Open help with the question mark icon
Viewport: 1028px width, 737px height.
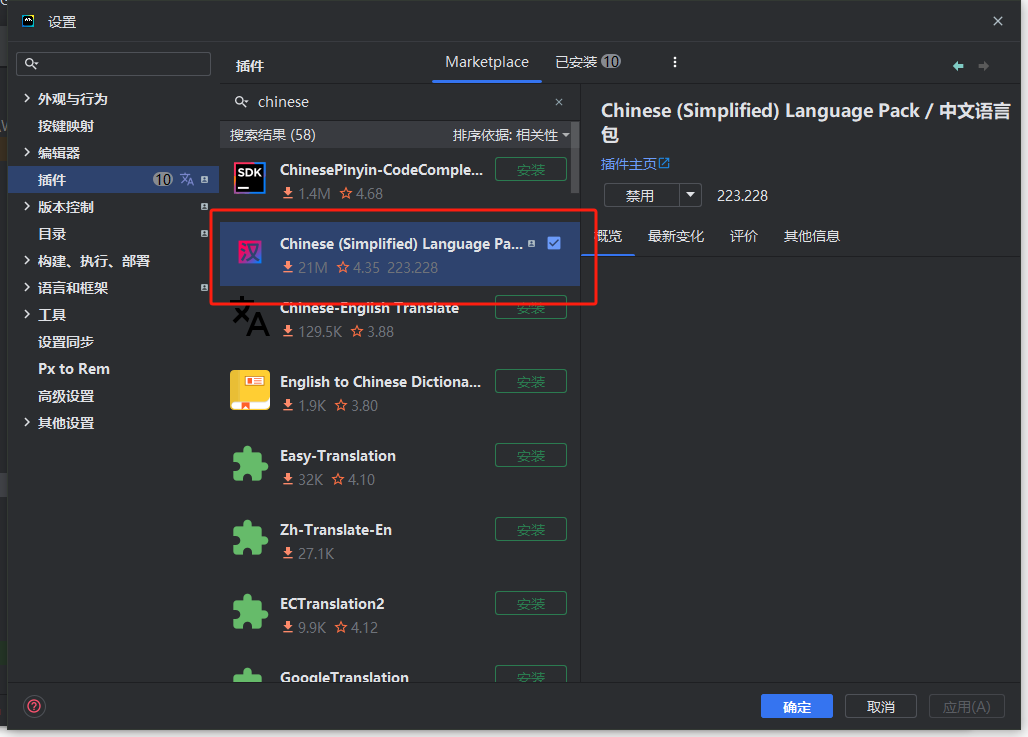pos(34,706)
